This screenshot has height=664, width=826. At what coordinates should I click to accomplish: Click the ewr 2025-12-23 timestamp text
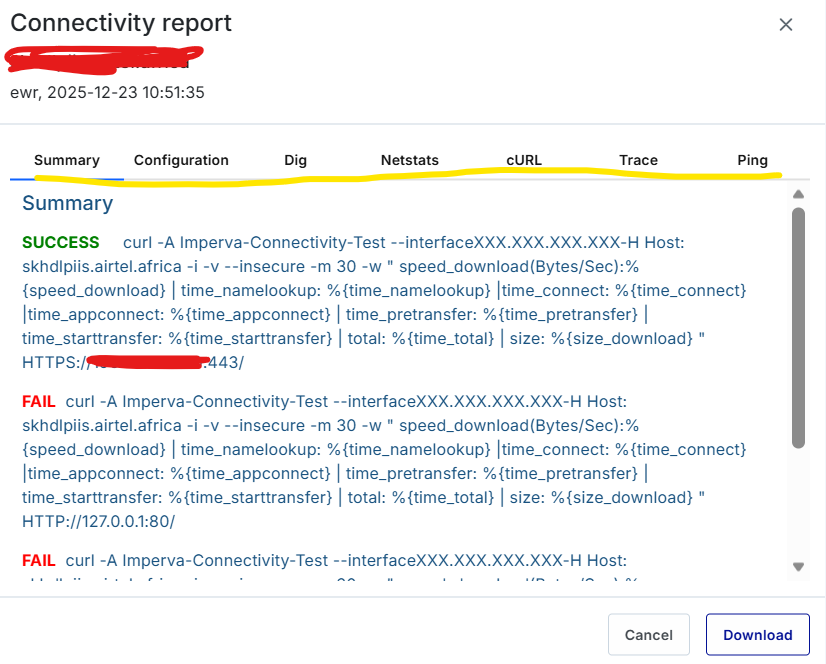point(108,92)
